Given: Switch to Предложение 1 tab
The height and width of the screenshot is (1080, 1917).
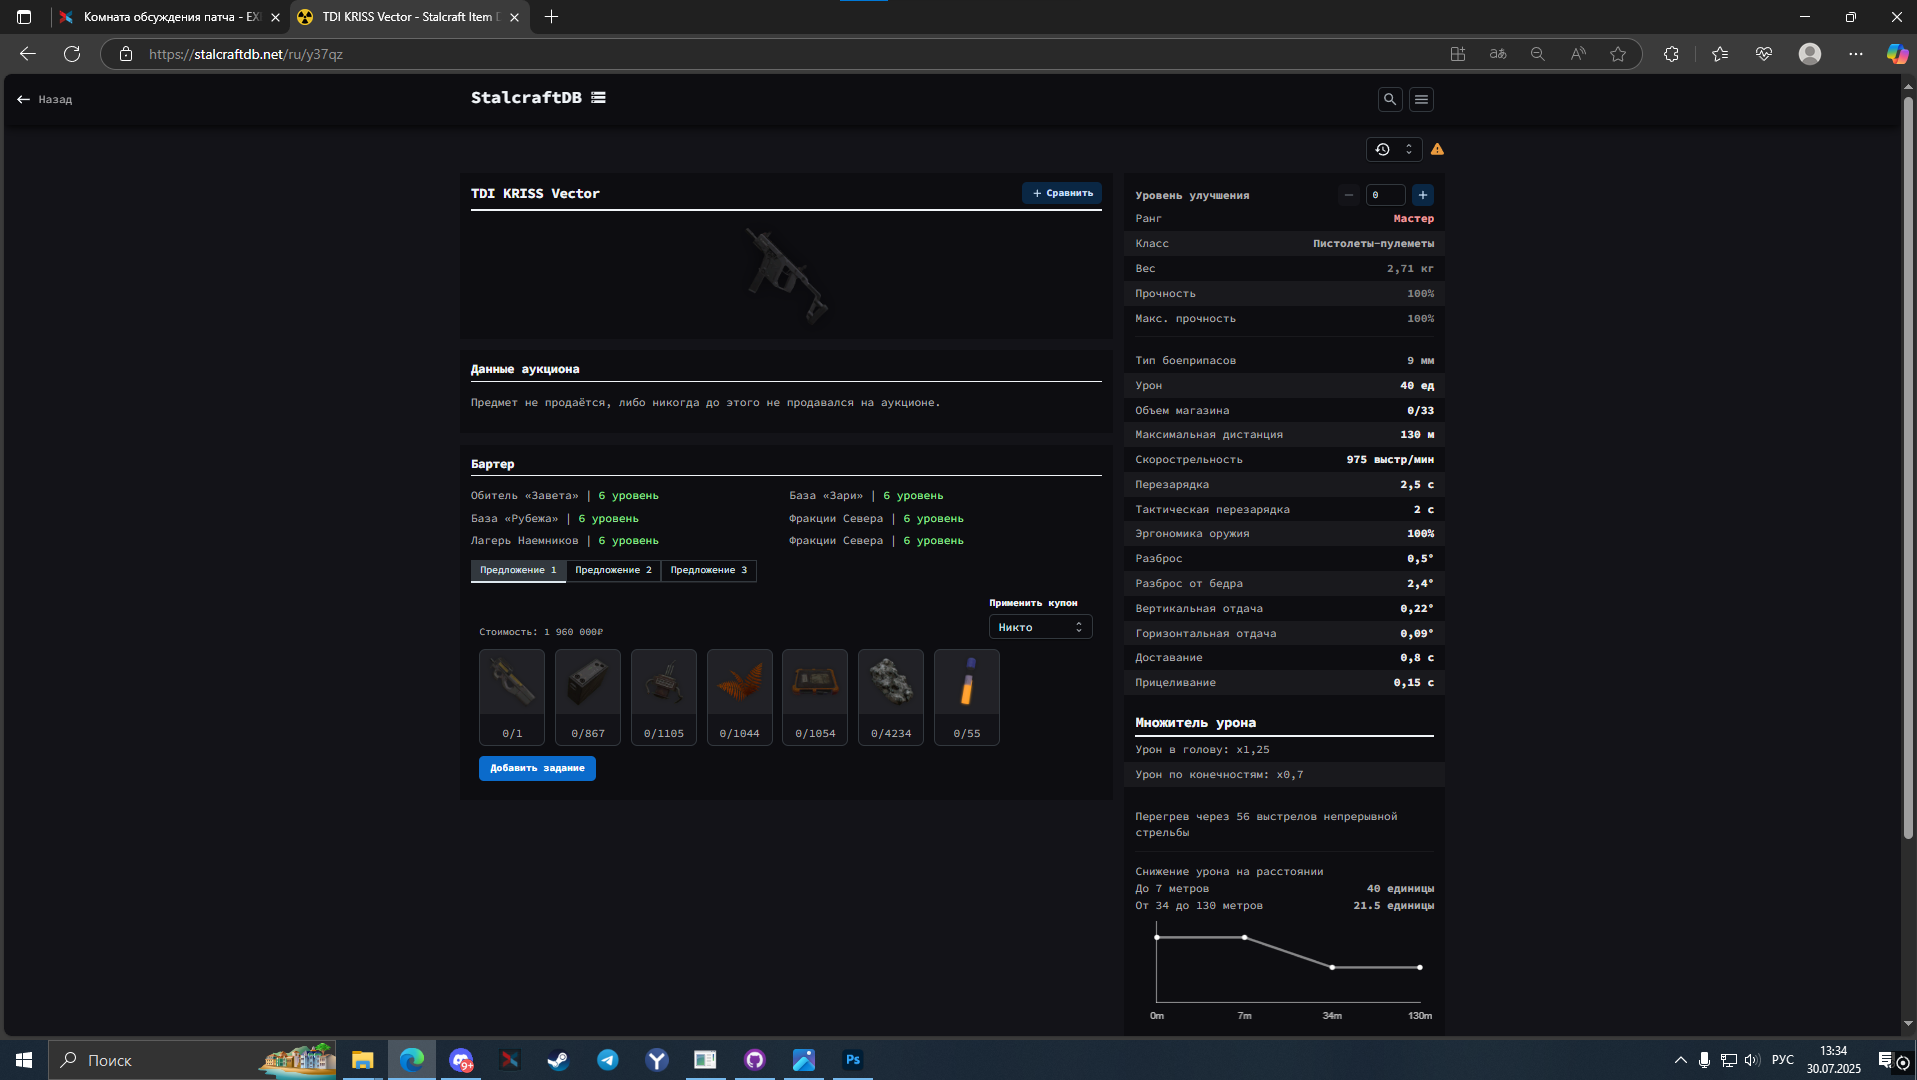Looking at the screenshot, I should click(518, 570).
